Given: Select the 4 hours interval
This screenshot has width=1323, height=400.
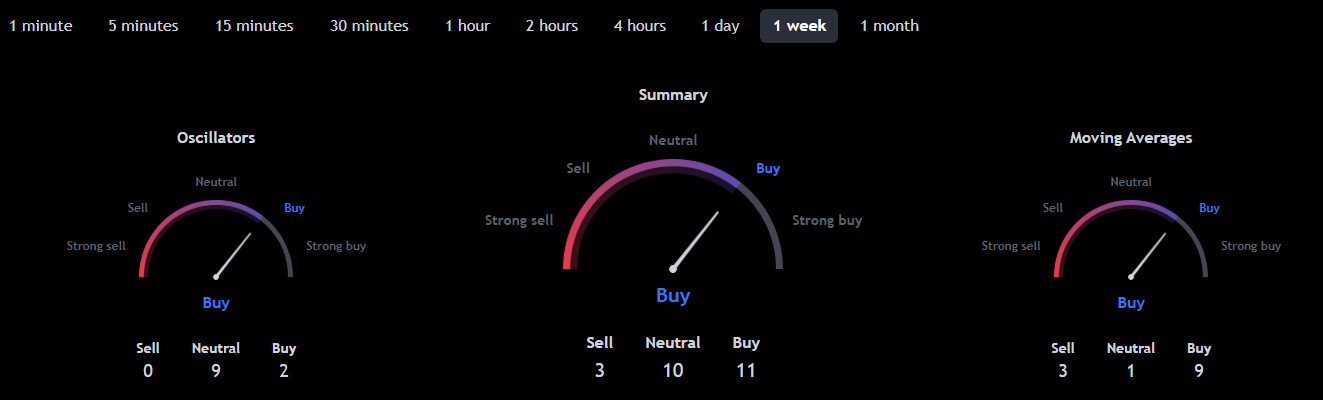Looking at the screenshot, I should click(640, 26).
